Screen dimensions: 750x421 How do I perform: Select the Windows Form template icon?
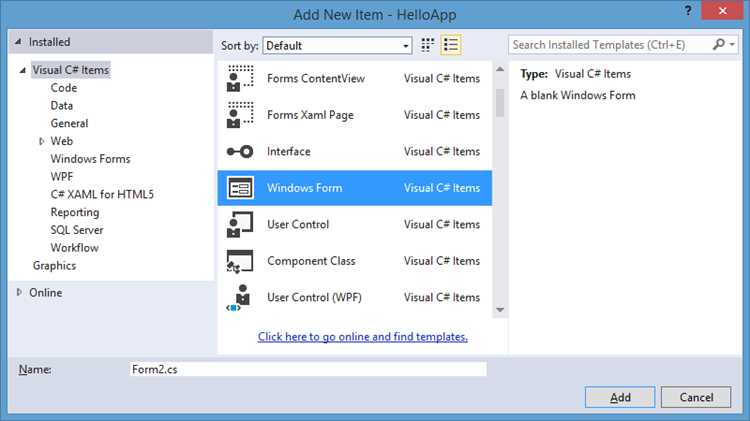pos(240,188)
